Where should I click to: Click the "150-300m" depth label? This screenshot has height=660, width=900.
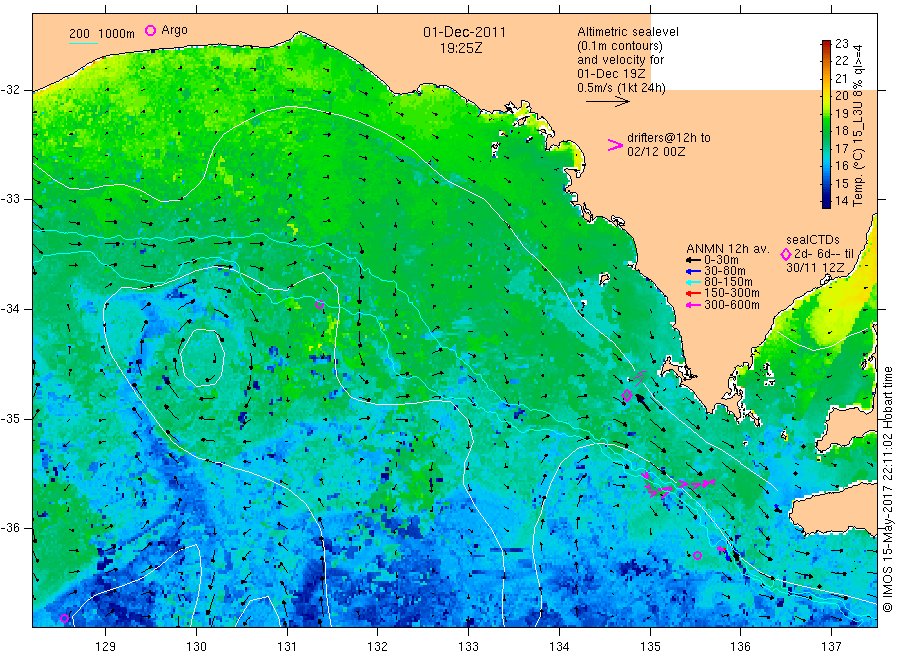[x=732, y=293]
